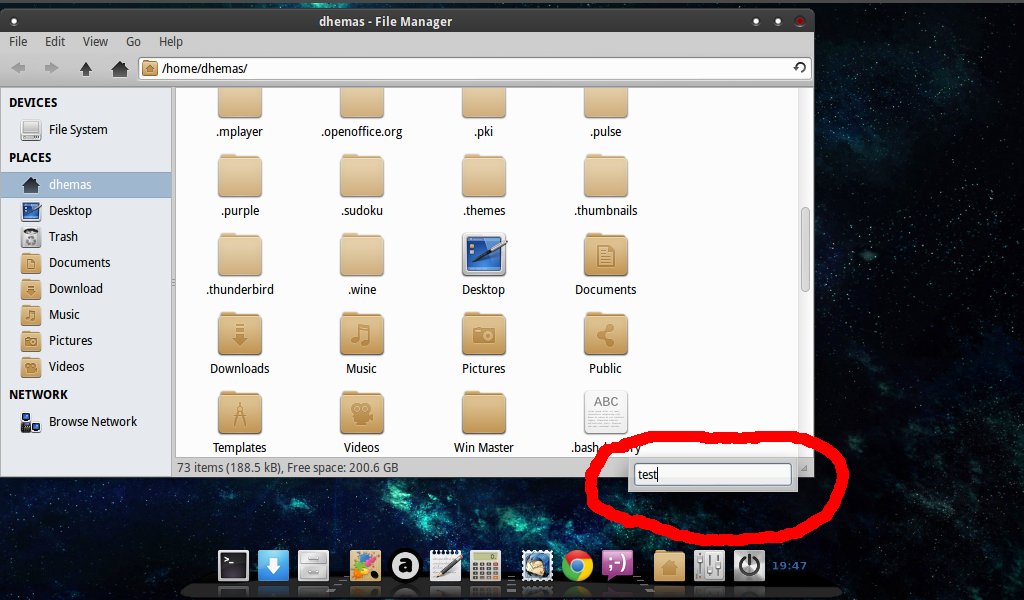1024x600 pixels.
Task: Open Google Chrome from the dock
Action: point(576,566)
